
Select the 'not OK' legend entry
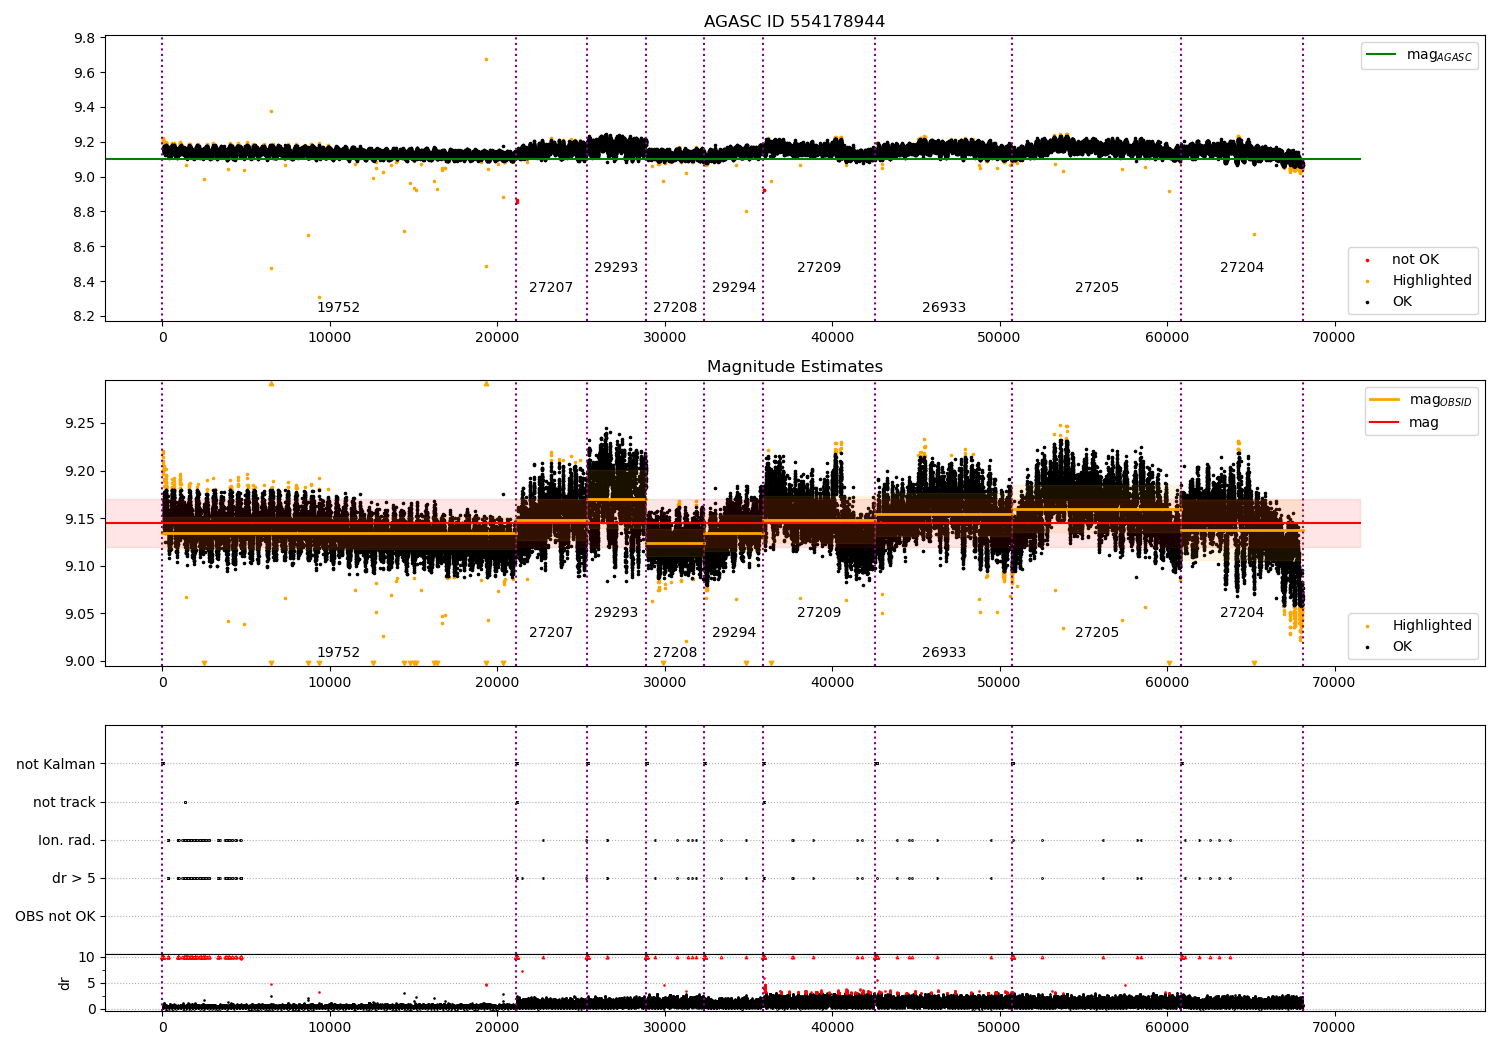point(1415,260)
